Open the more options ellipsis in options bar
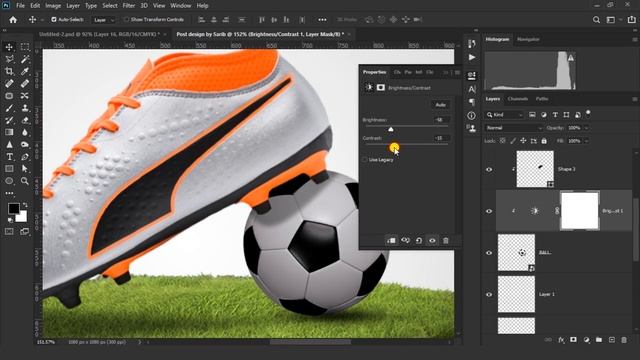Viewport: 640px width, 360px height. pyautogui.click(x=322, y=20)
